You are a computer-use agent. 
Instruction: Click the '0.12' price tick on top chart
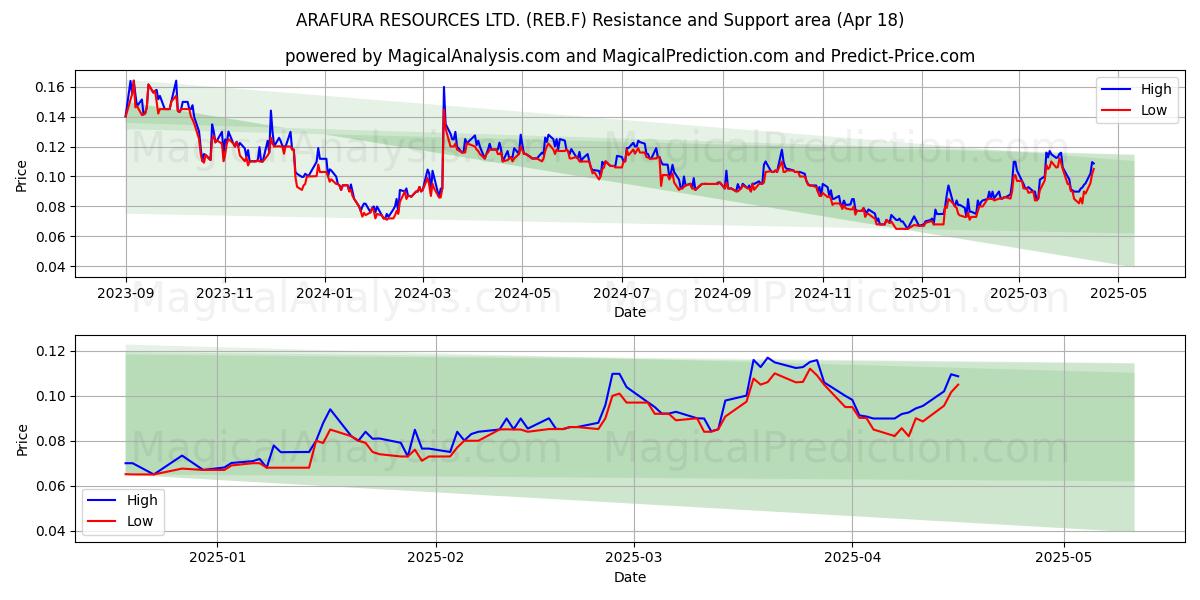click(50, 147)
